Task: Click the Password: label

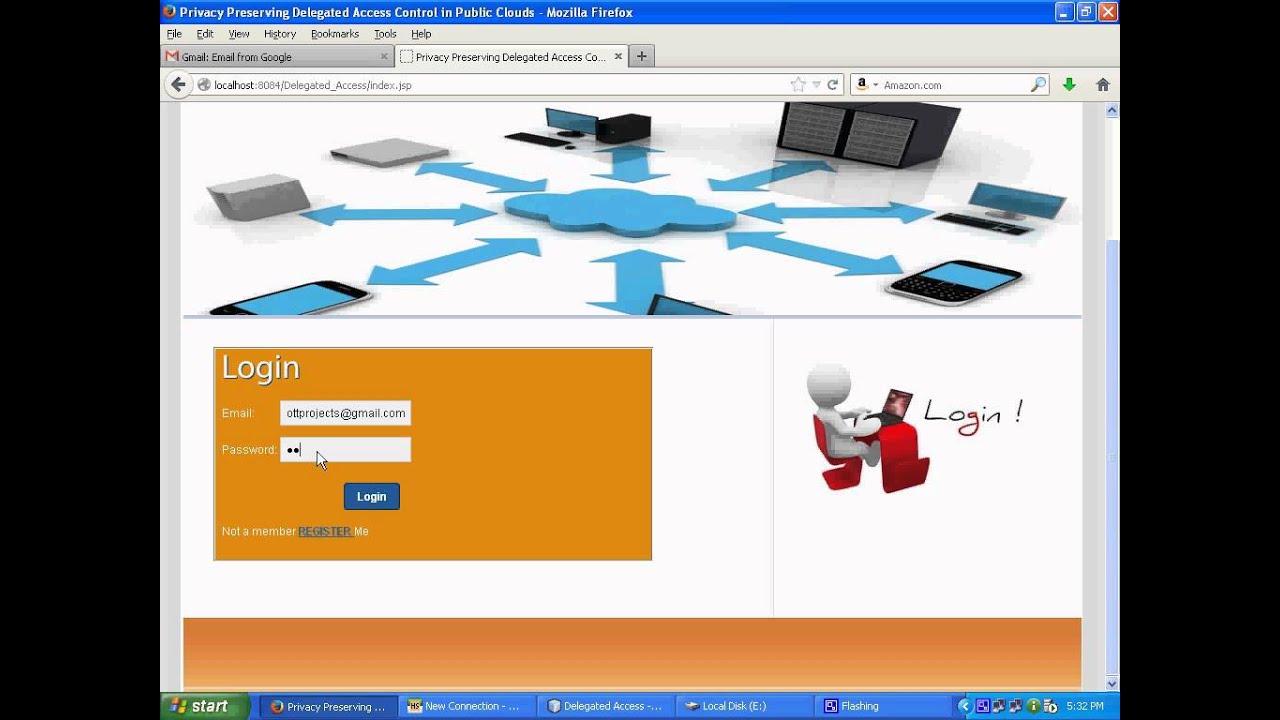Action: [x=249, y=450]
